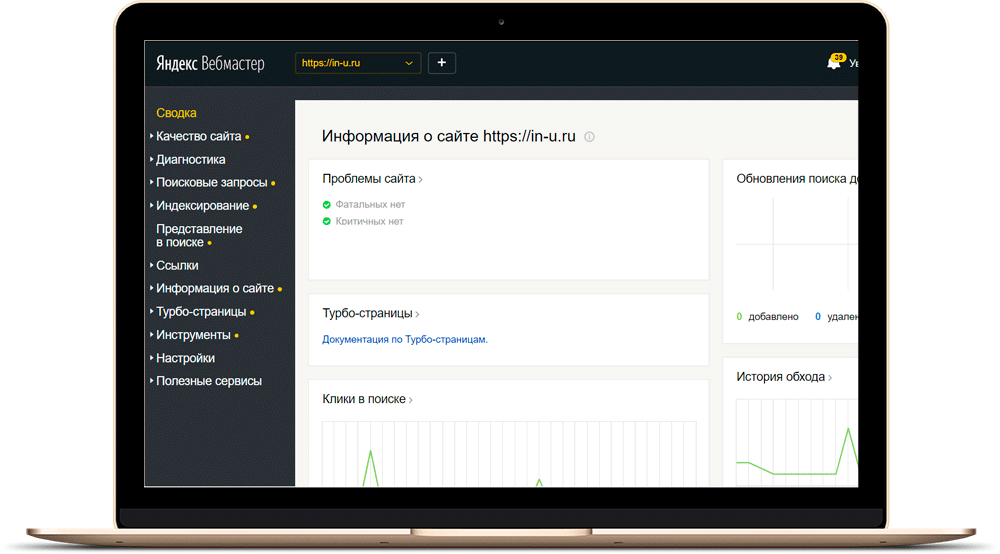1000x554 pixels.
Task: Open the Турбо-страницы card heading
Action: pyautogui.click(x=371, y=314)
